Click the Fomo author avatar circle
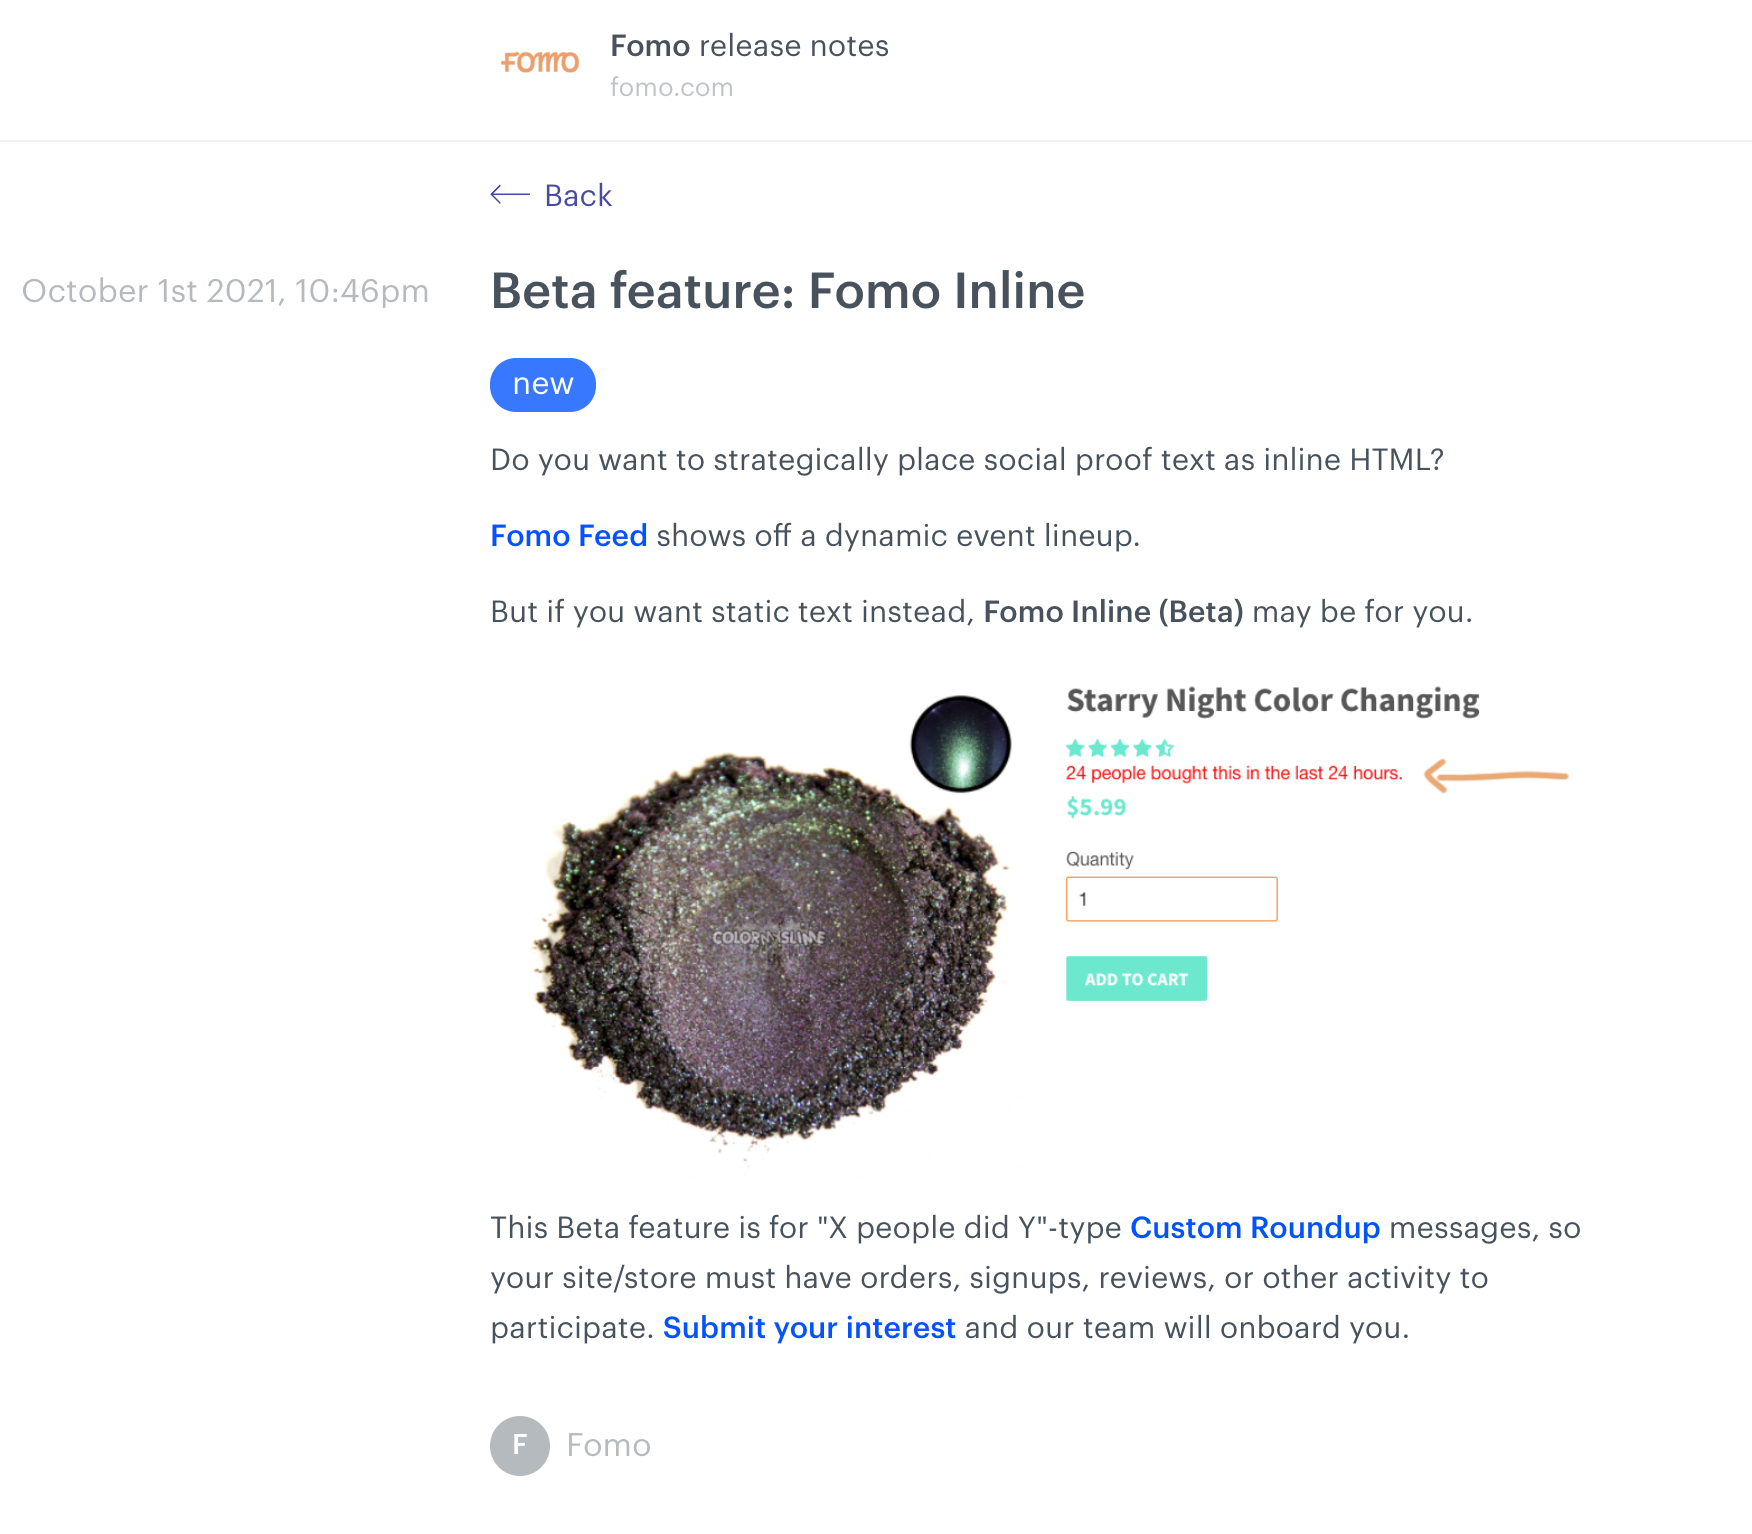1752x1534 pixels. pos(520,1446)
